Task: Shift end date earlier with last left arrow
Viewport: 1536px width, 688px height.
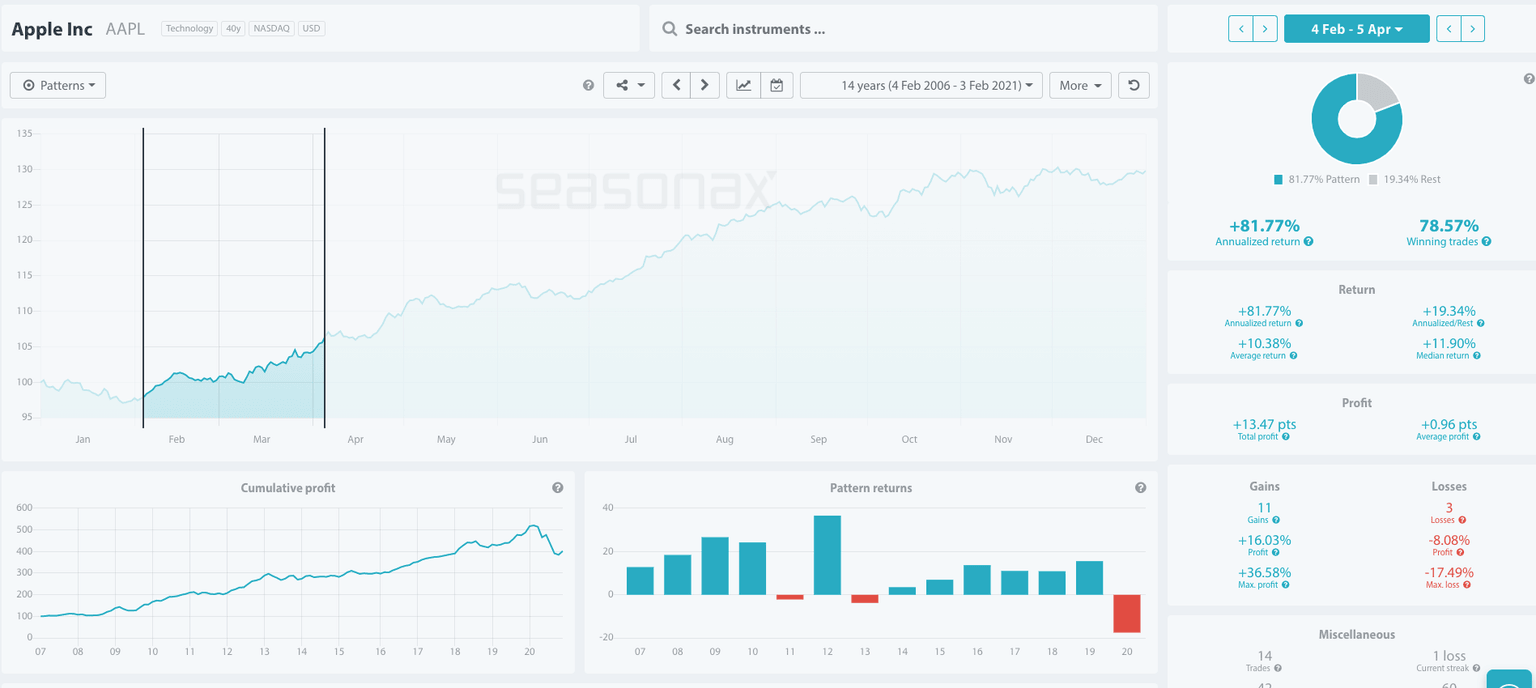Action: [x=1449, y=29]
